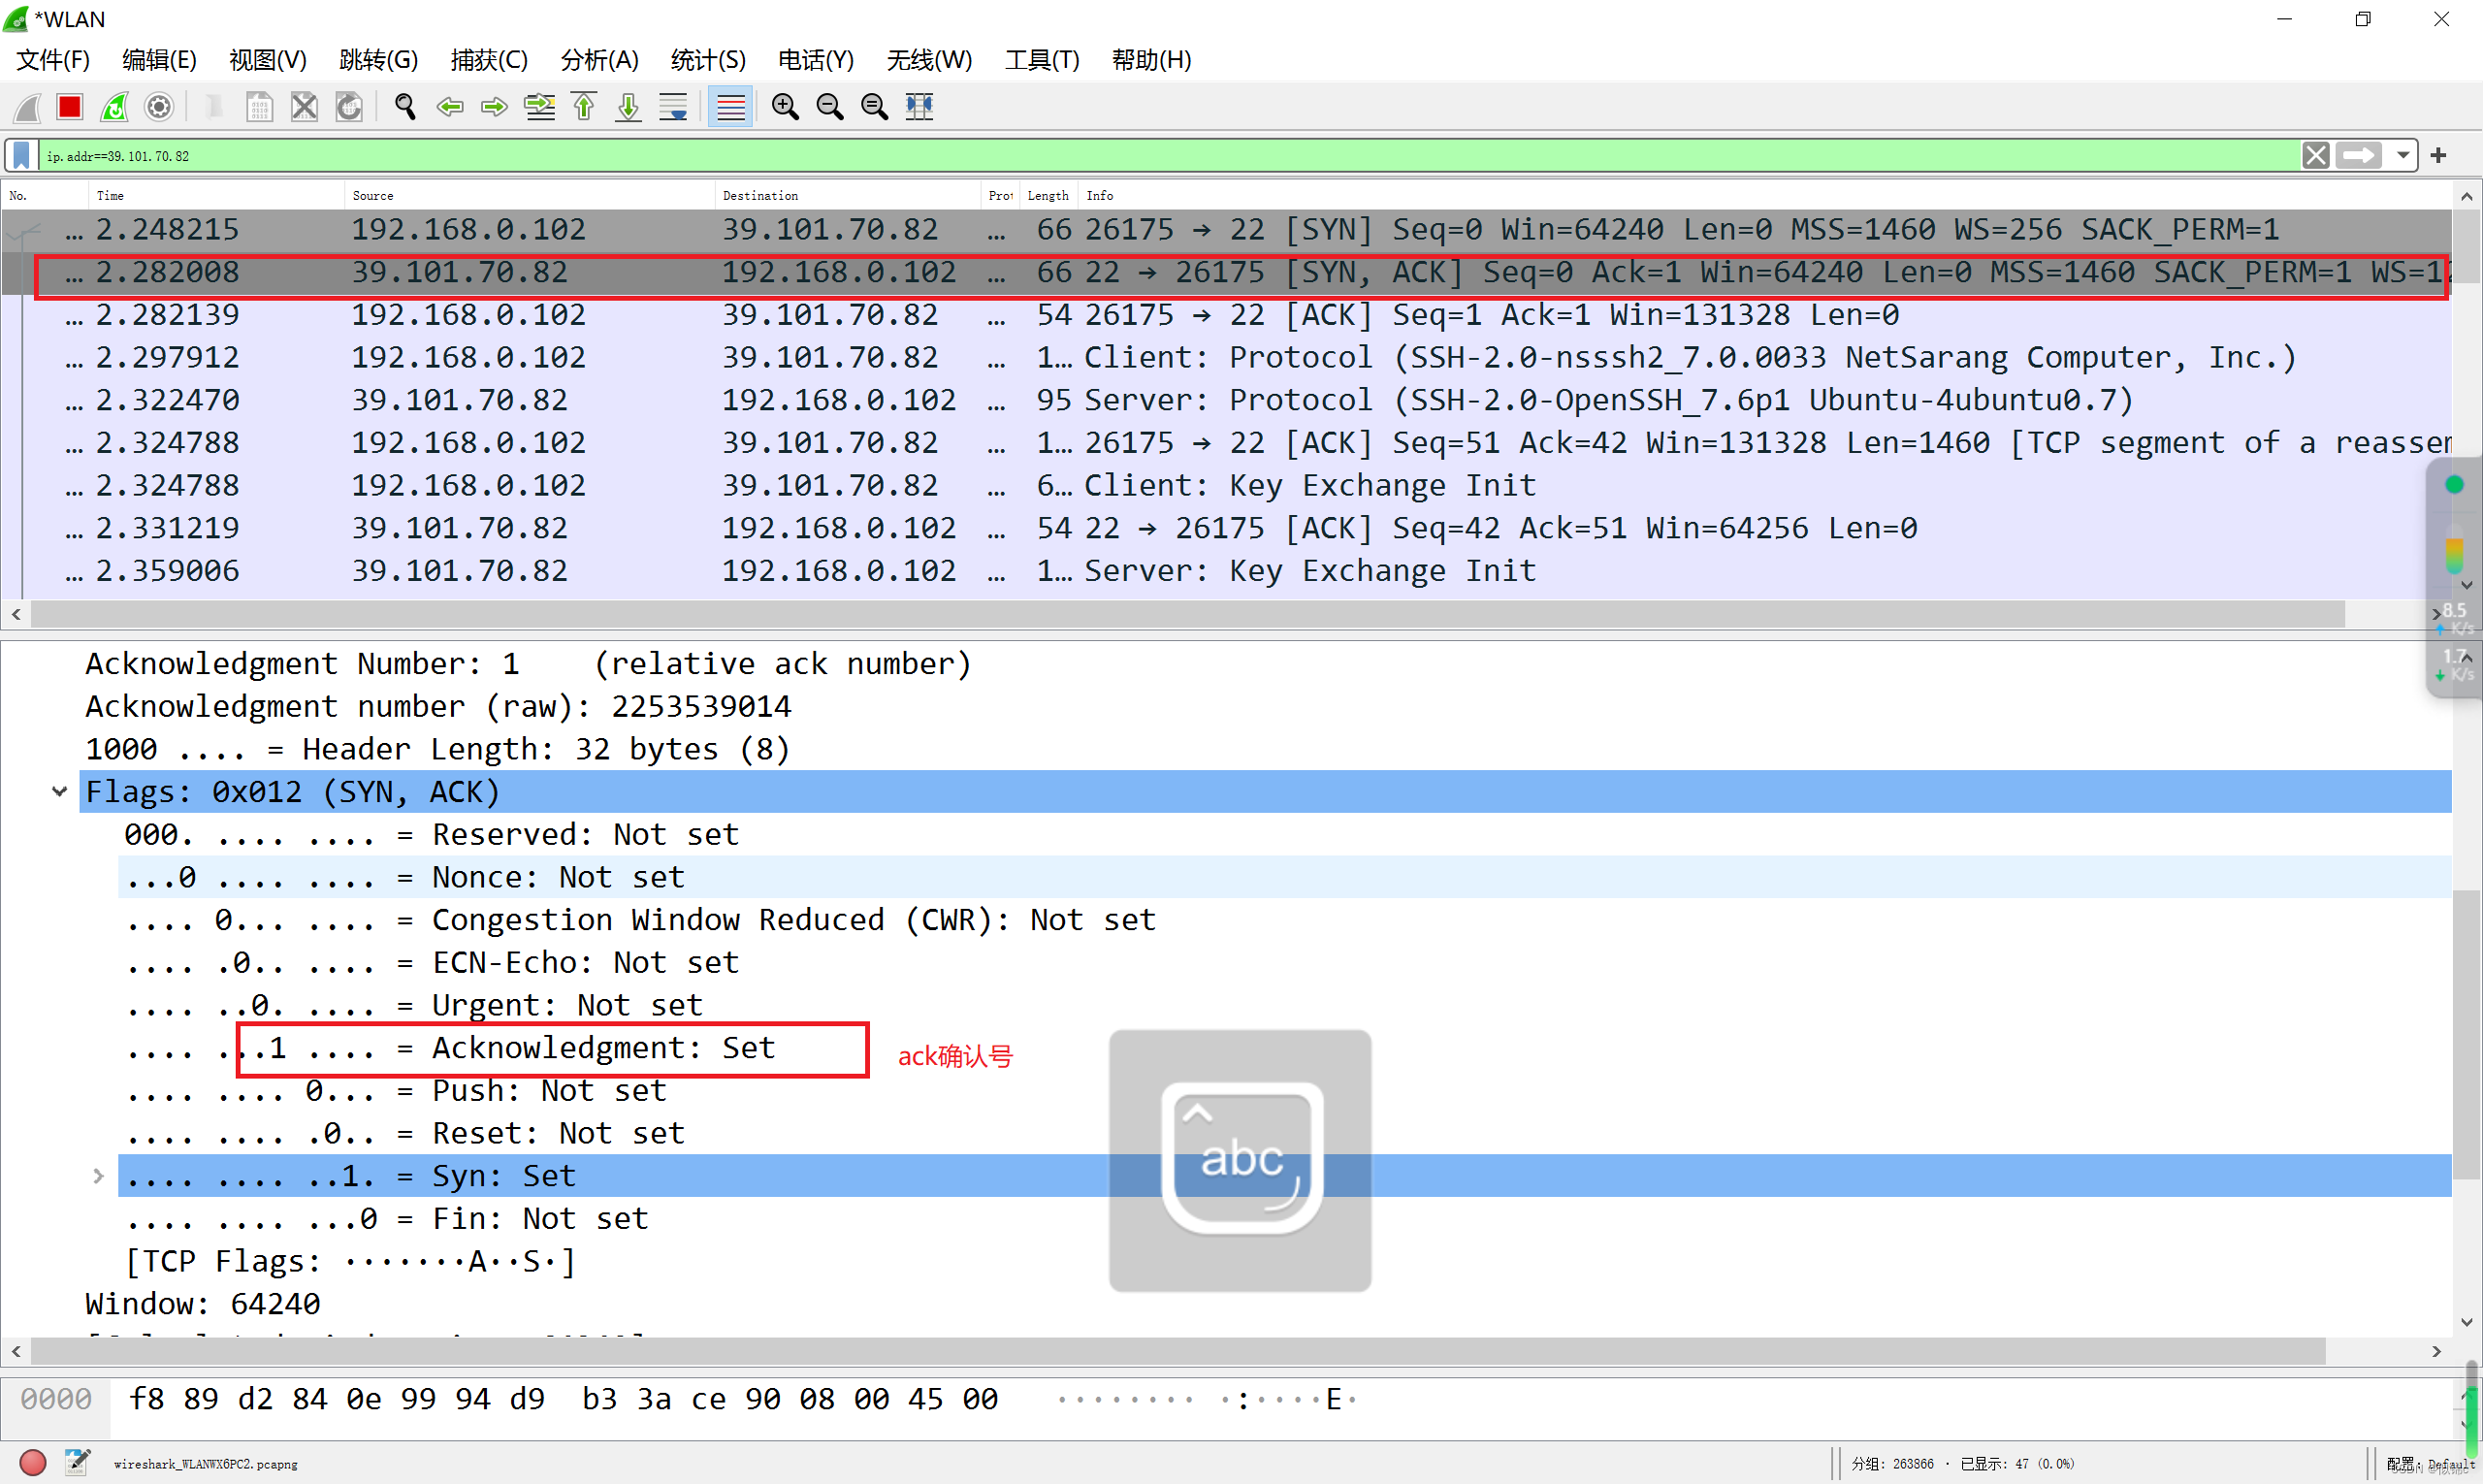The height and width of the screenshot is (1484, 2483).
Task: Click the find packet magnifier icon
Action: (404, 107)
